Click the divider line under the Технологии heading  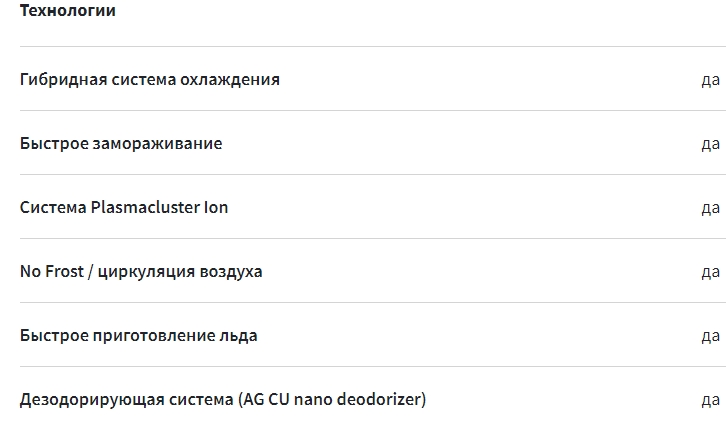pos(370,46)
